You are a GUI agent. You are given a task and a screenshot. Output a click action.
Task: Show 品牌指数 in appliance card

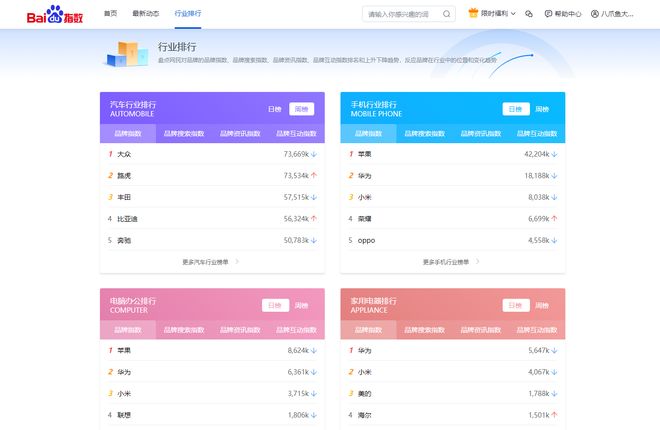[x=368, y=330]
